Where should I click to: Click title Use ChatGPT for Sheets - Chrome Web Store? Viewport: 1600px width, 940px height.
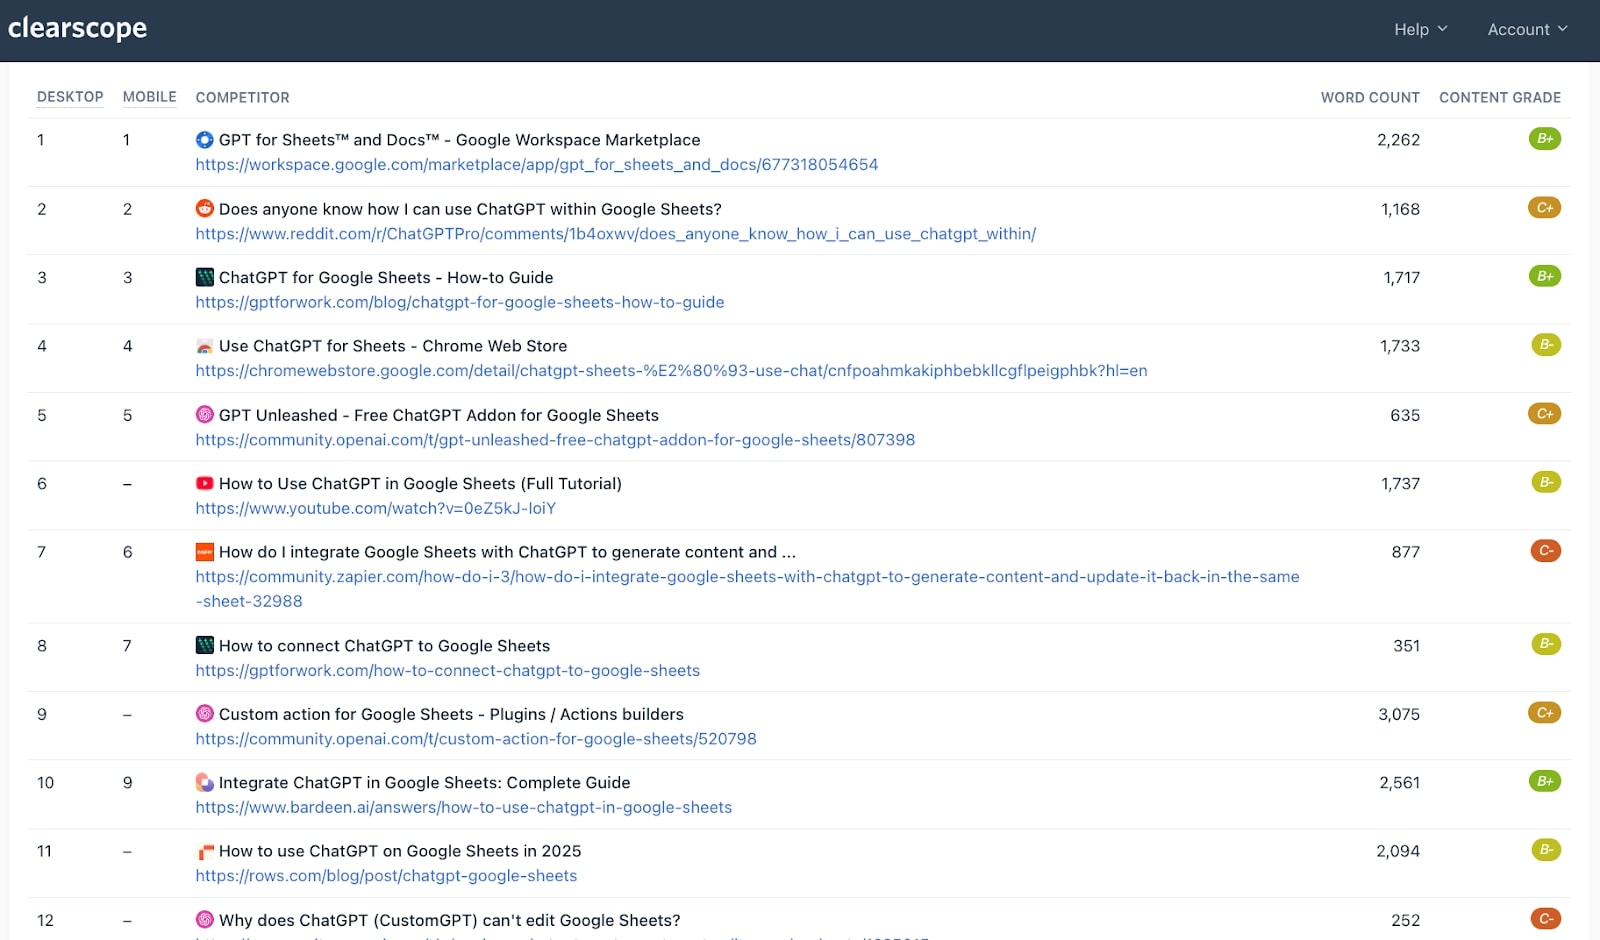pyautogui.click(x=393, y=346)
